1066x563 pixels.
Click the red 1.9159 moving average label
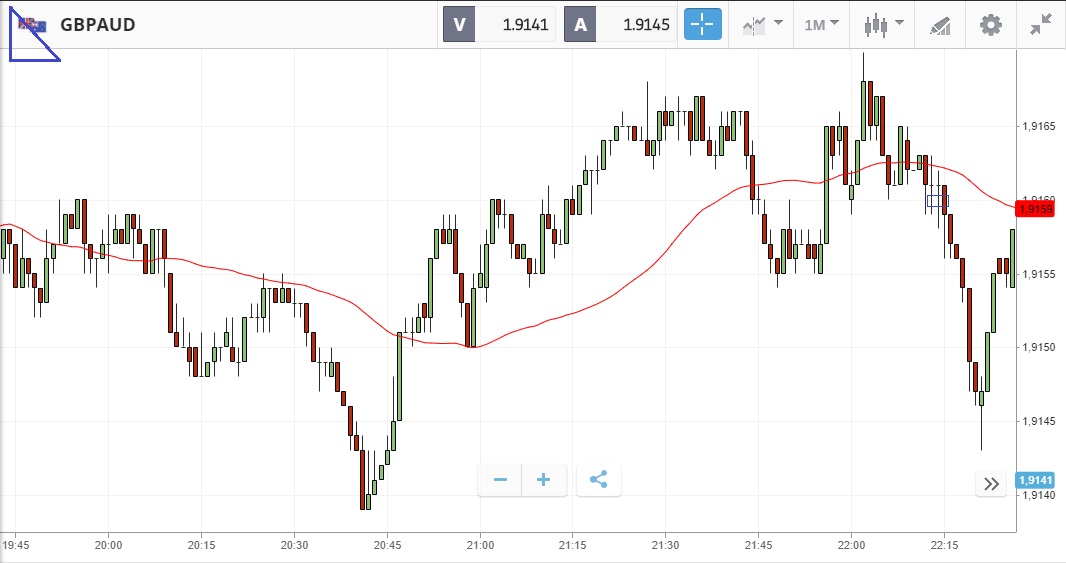[x=1035, y=209]
